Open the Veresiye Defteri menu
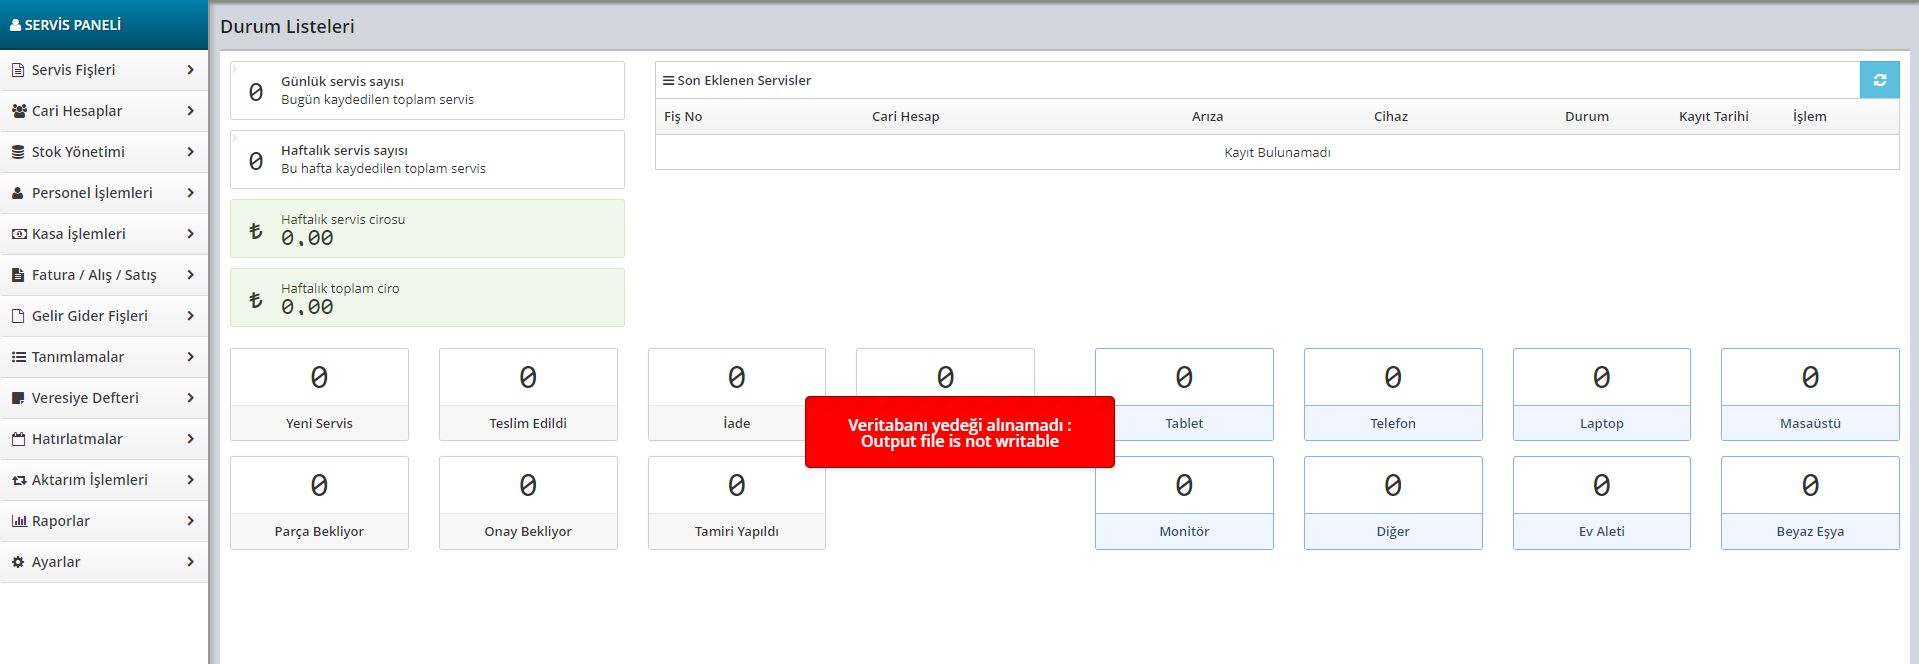This screenshot has width=1919, height=664. point(85,398)
